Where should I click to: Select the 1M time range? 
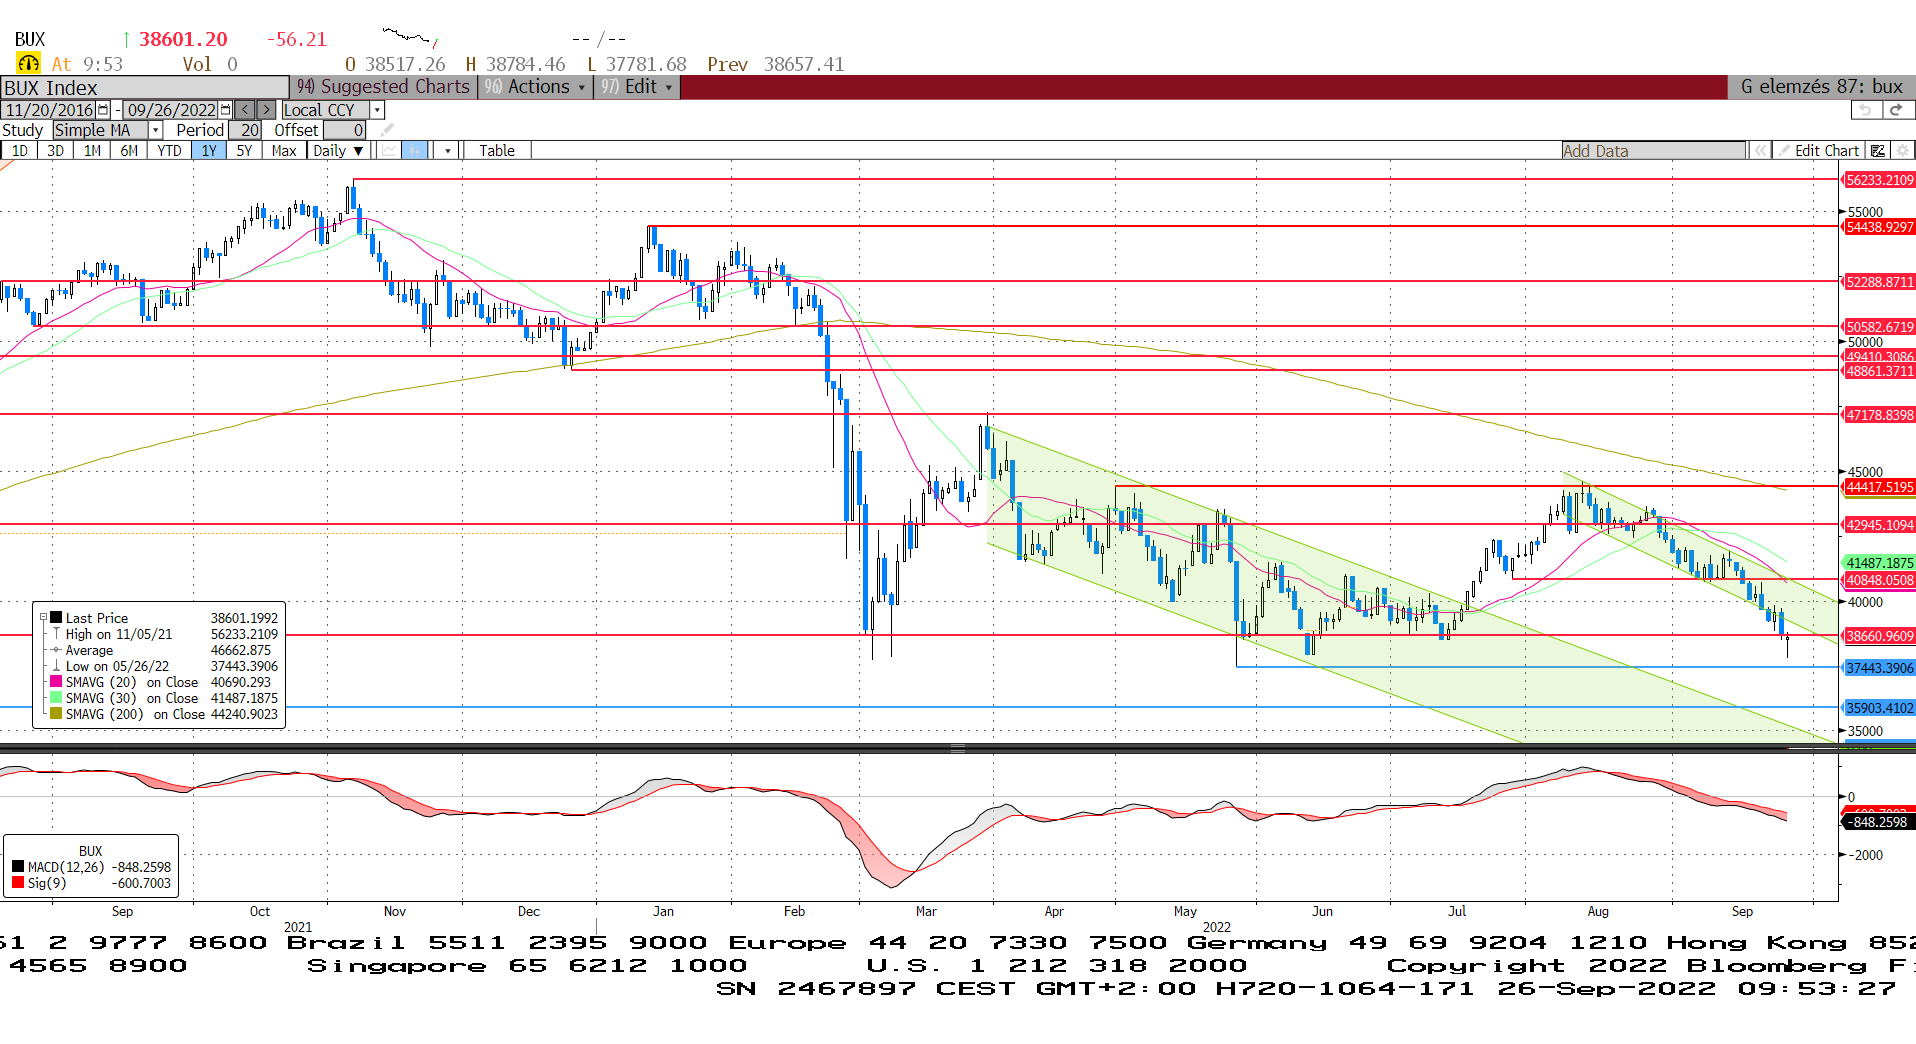coord(92,150)
